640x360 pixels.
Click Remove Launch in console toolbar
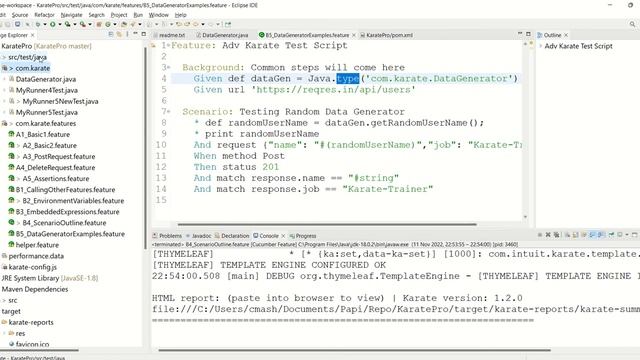point(548,235)
